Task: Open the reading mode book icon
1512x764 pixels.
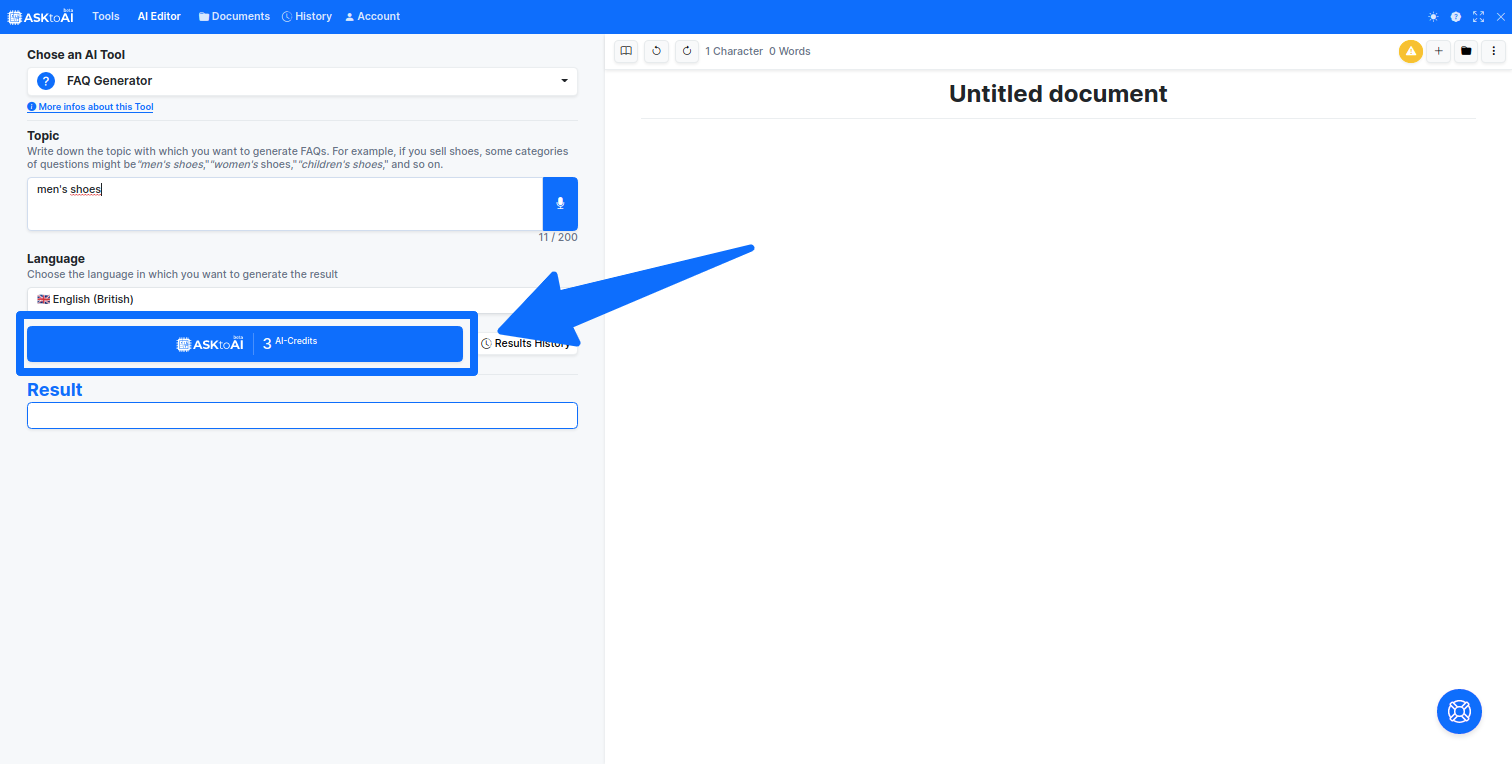Action: (626, 51)
